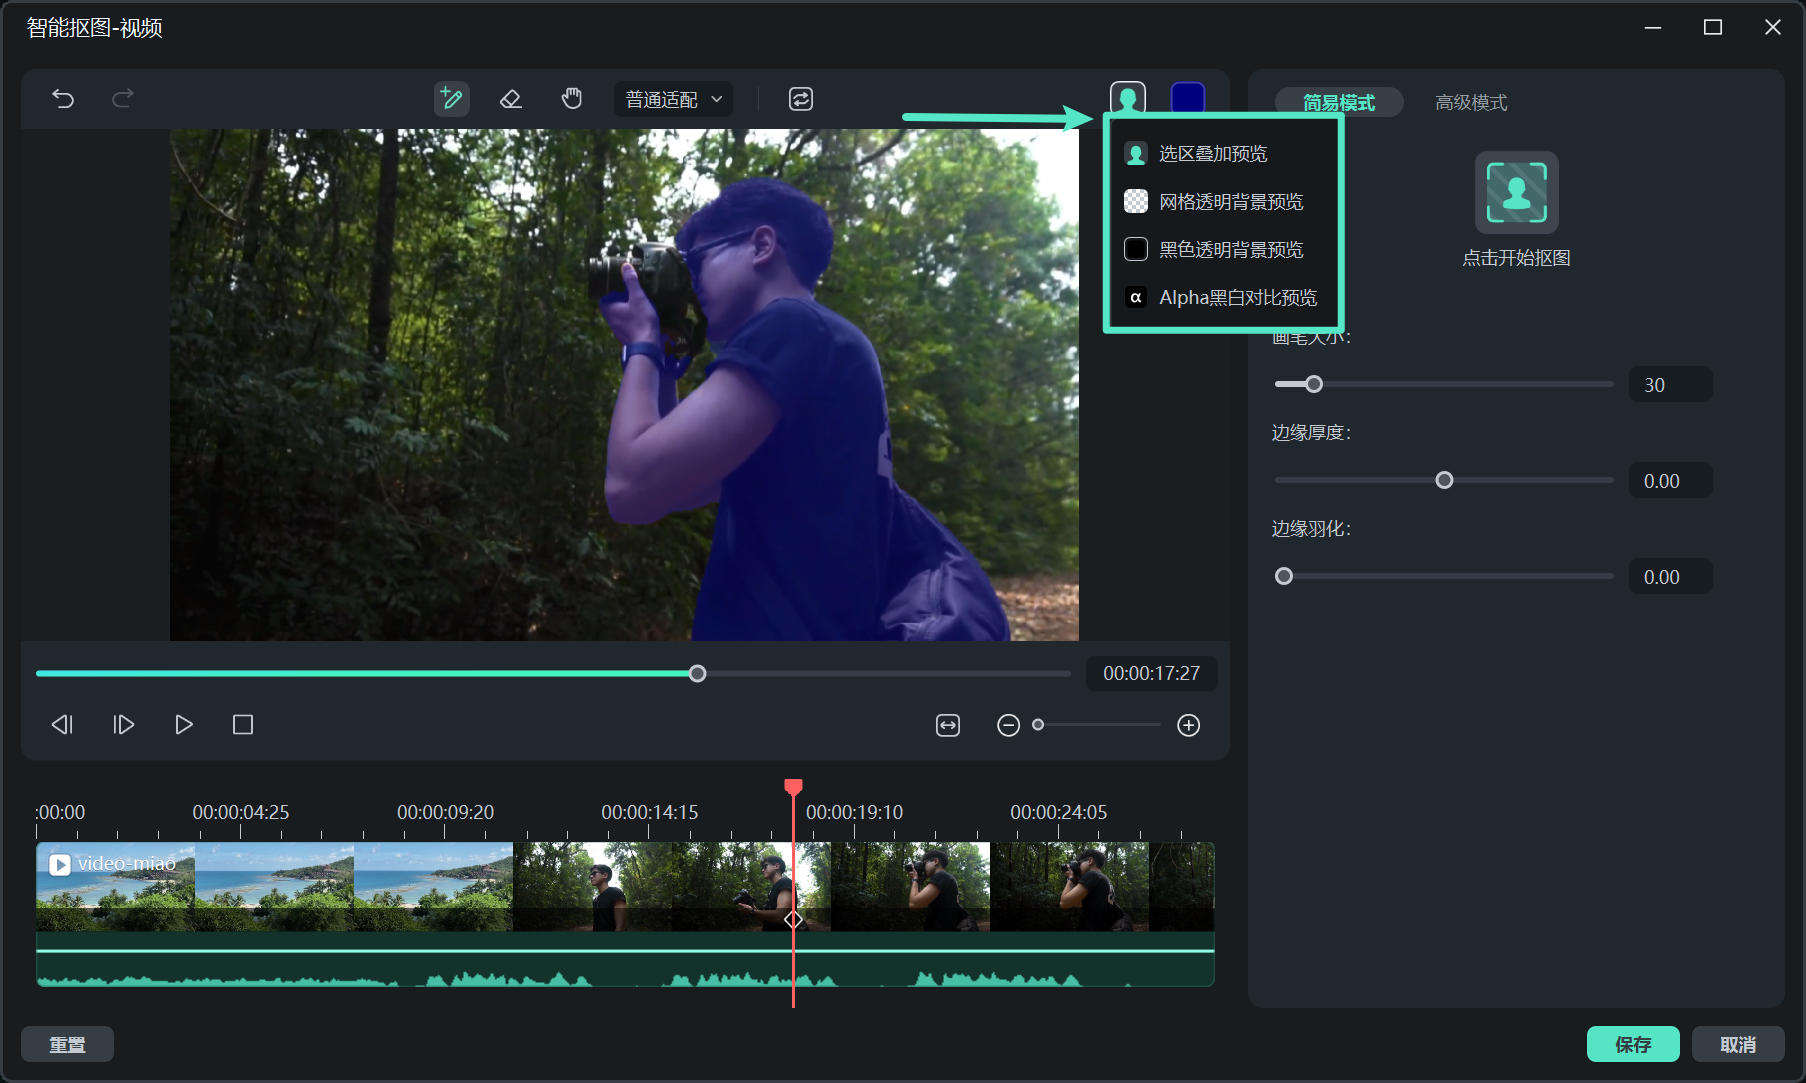Zoom out timeline with minus icon
This screenshot has height=1083, width=1806.
[x=1009, y=726]
